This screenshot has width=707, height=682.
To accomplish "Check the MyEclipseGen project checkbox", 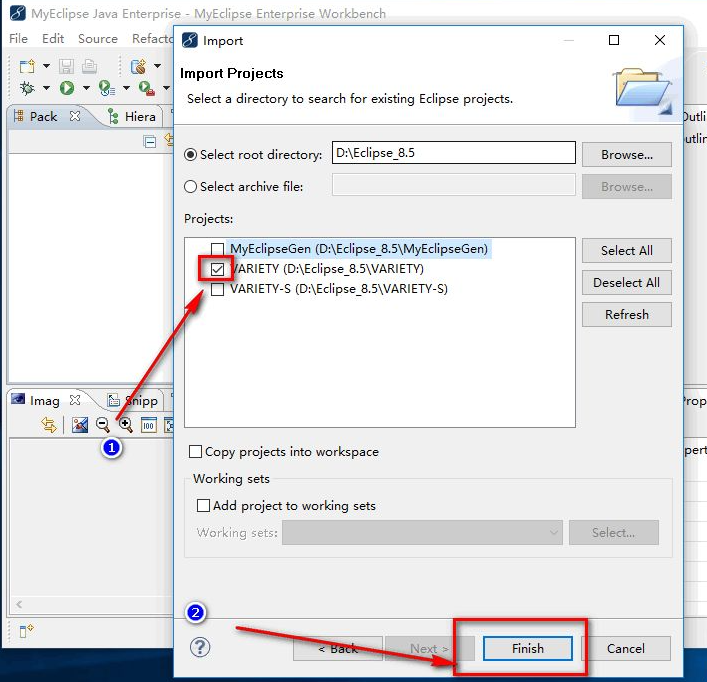I will point(217,249).
